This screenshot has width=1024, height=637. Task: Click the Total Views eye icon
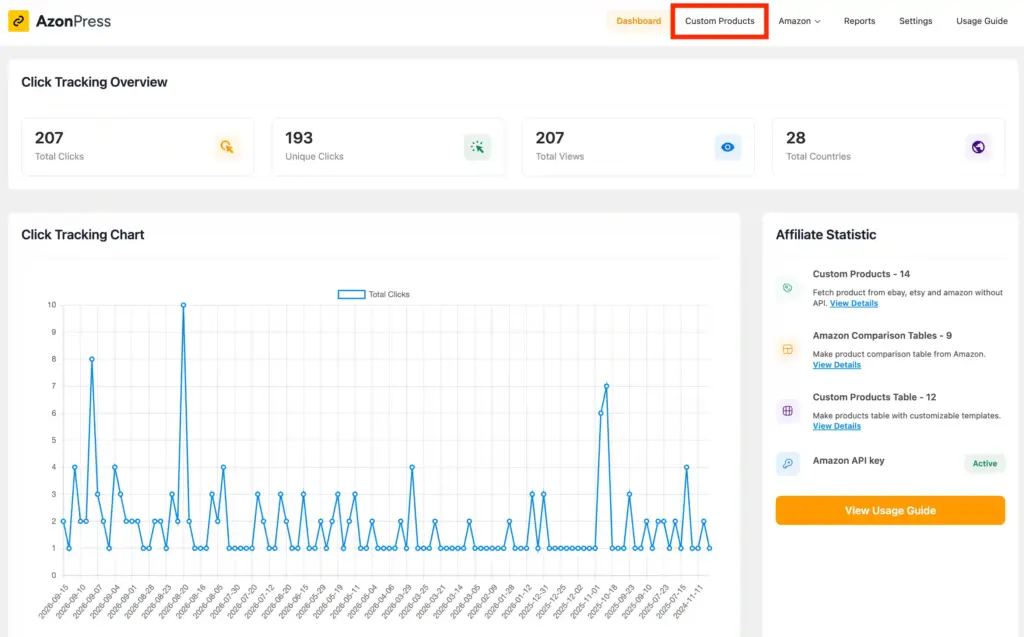[x=728, y=147]
